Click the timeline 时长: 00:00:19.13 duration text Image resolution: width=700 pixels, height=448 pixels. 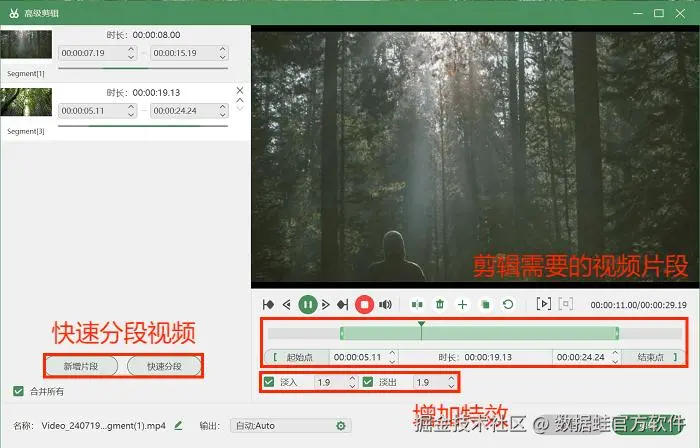tap(475, 357)
